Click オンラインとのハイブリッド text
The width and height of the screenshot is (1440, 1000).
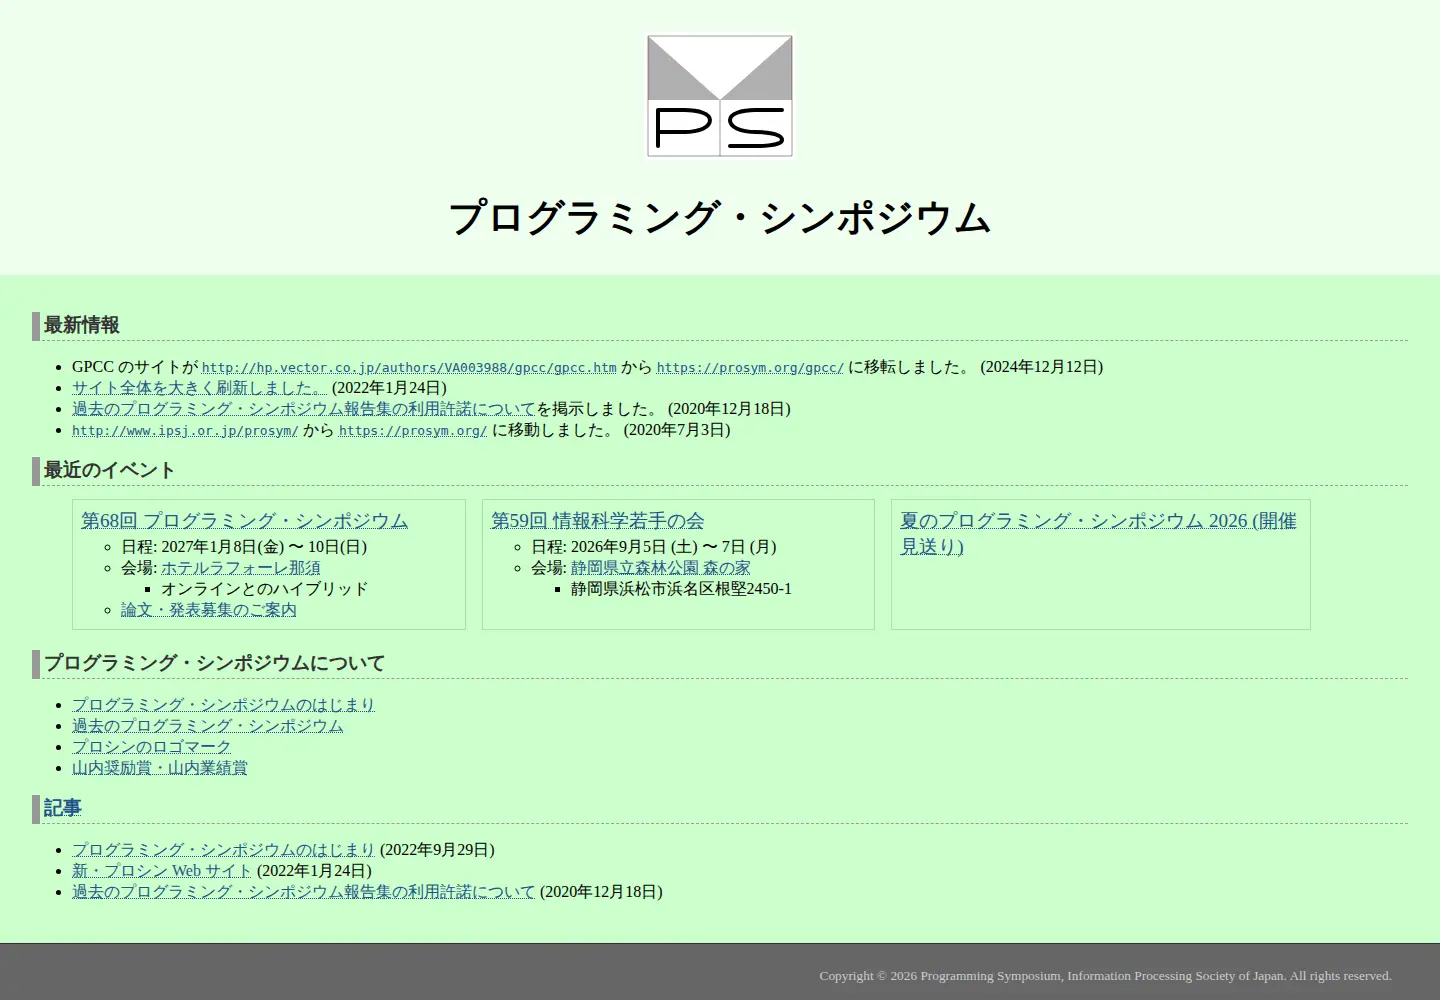(264, 589)
